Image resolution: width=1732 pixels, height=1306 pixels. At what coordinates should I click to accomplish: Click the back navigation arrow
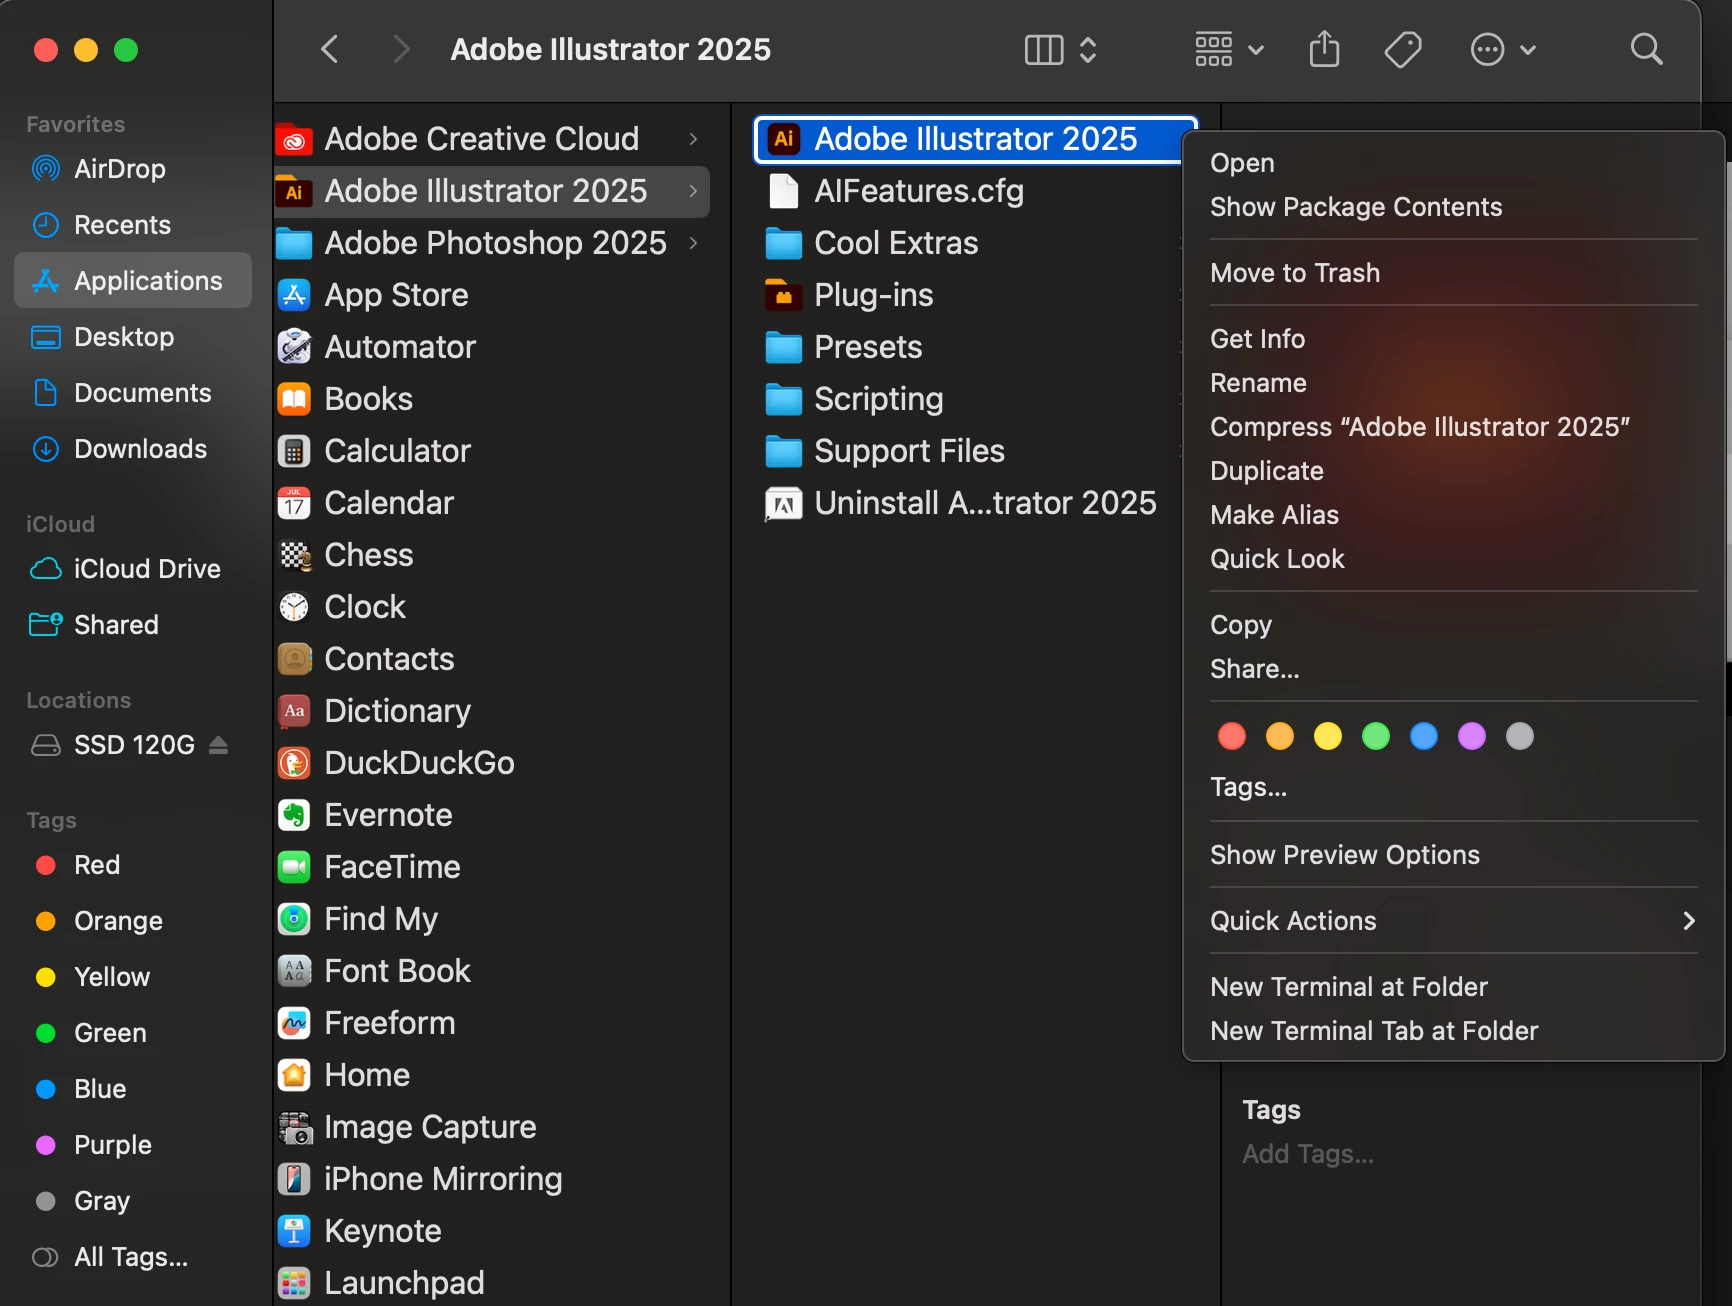(x=330, y=49)
